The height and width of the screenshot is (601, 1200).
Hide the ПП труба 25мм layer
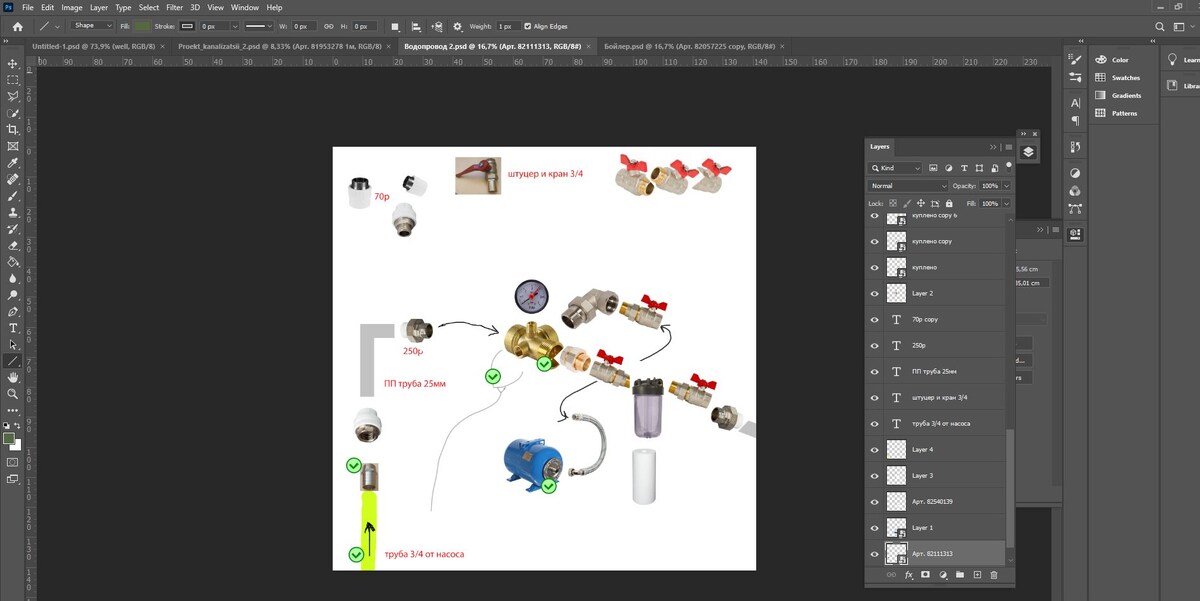875,372
